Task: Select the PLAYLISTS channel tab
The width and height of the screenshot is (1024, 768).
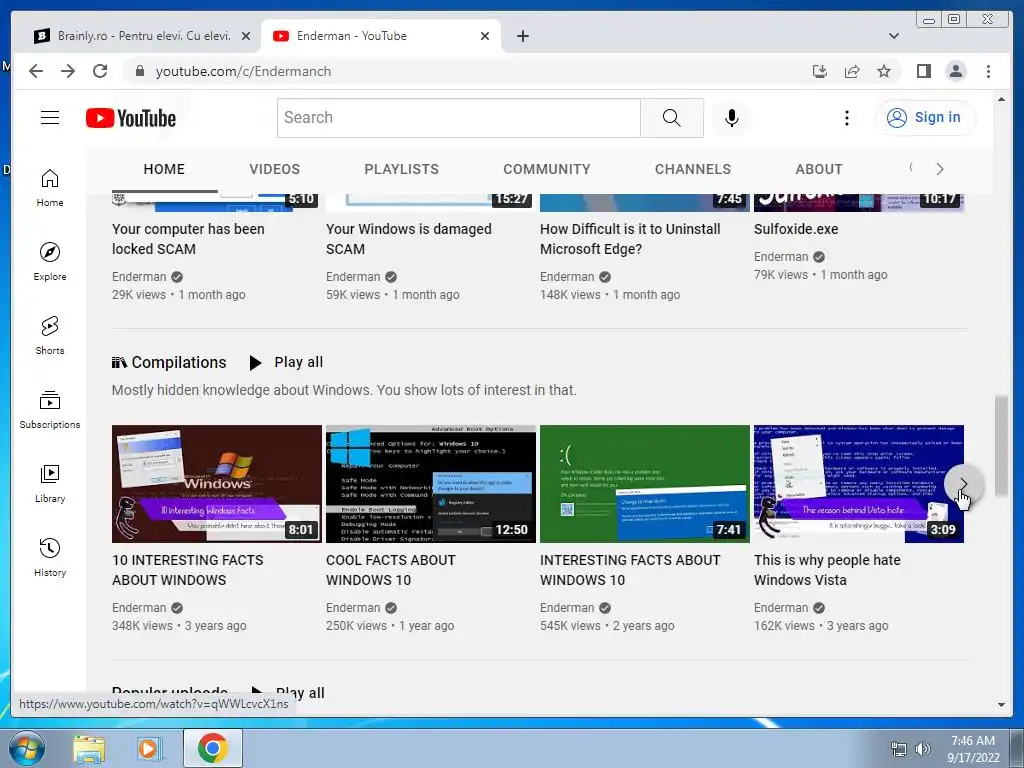Action: 401,169
